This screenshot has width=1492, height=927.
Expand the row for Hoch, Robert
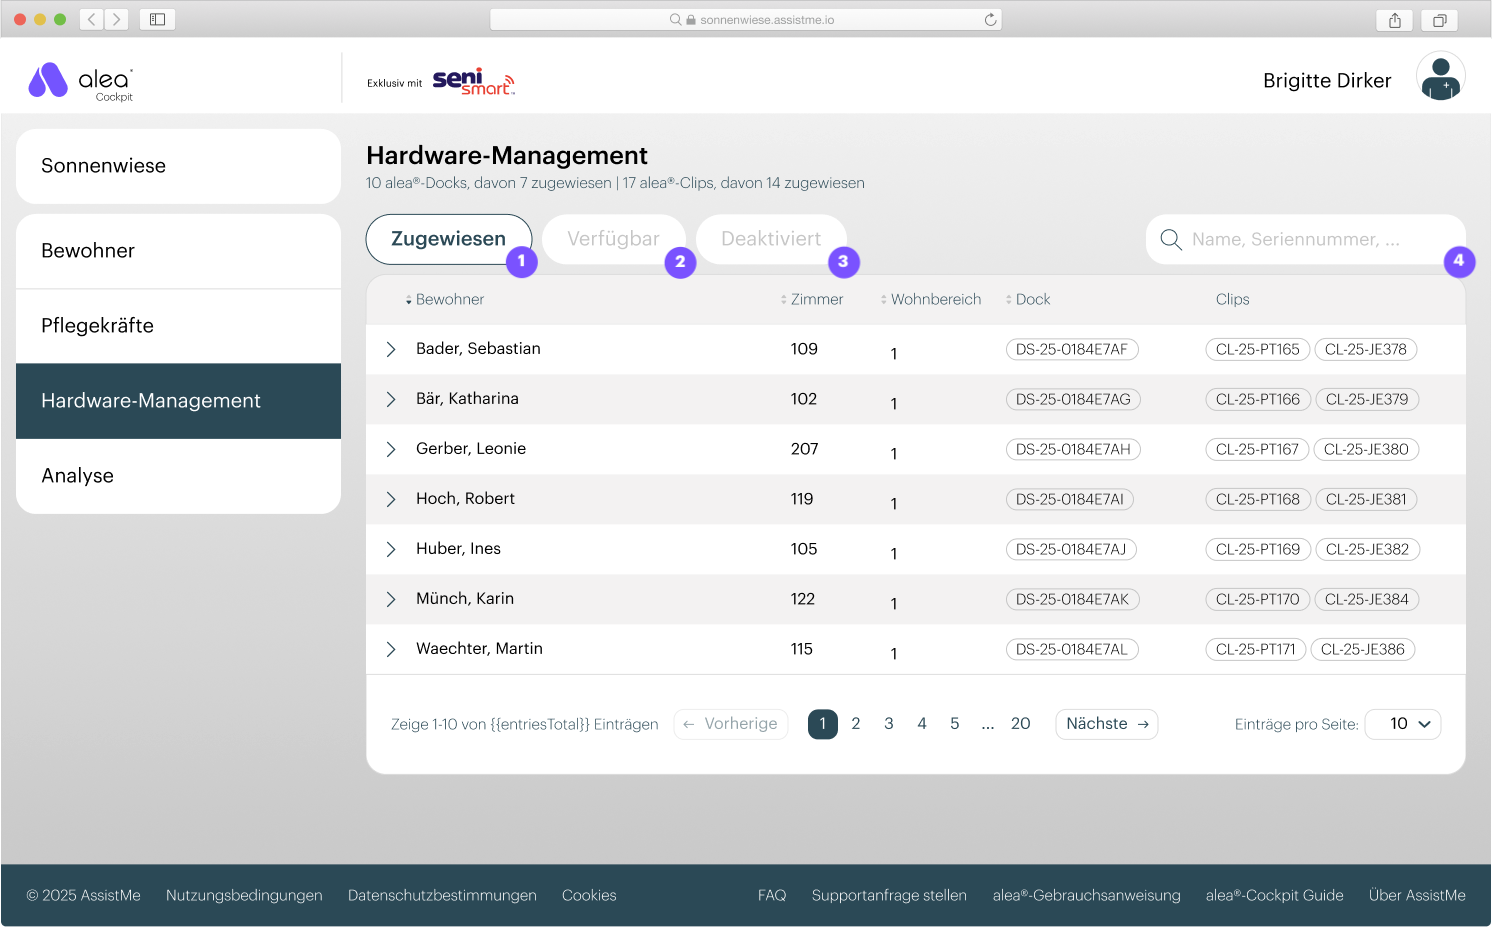coord(391,499)
